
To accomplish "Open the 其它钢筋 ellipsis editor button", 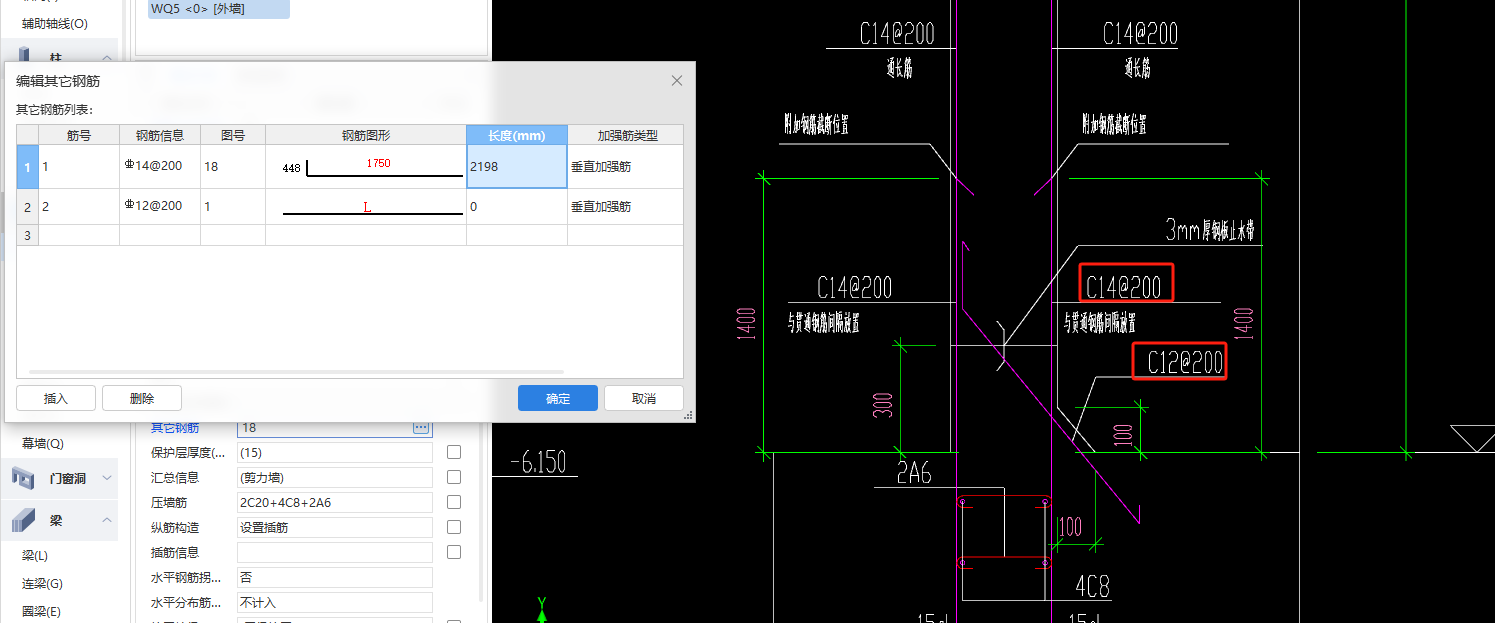I will pos(422,428).
